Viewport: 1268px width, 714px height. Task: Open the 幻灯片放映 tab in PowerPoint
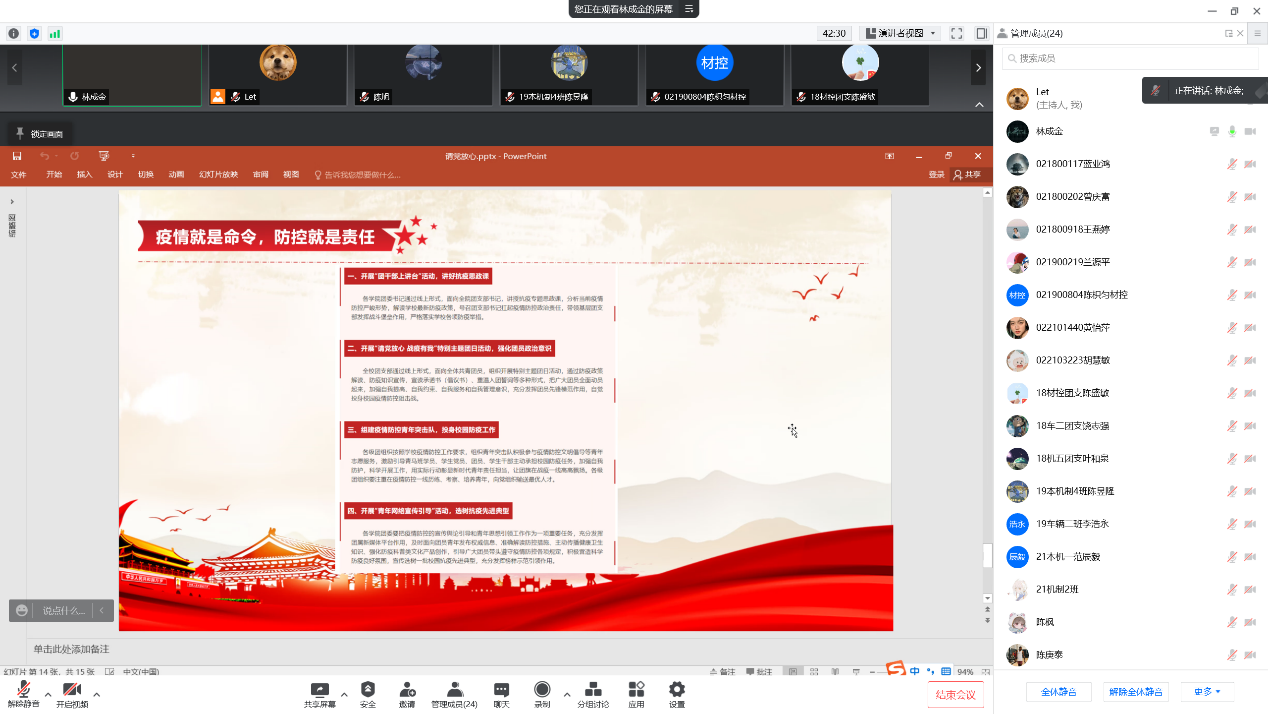pyautogui.click(x=218, y=175)
